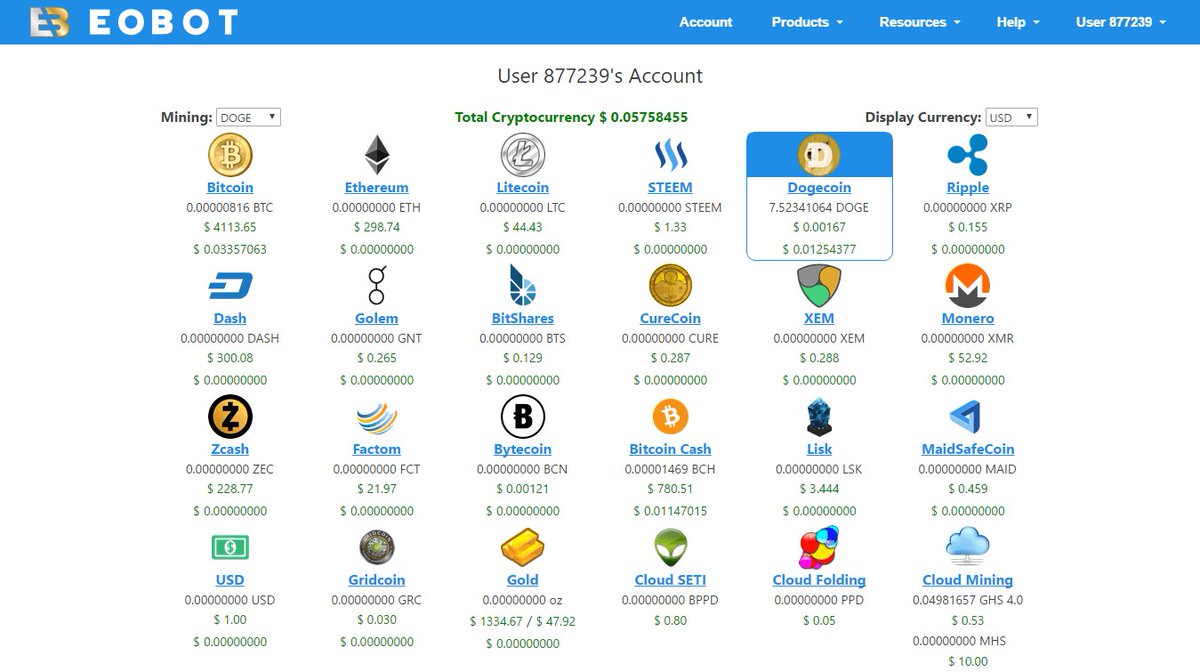The width and height of the screenshot is (1200, 672).
Task: Open the Bitcoin Cash link
Action: pos(670,448)
